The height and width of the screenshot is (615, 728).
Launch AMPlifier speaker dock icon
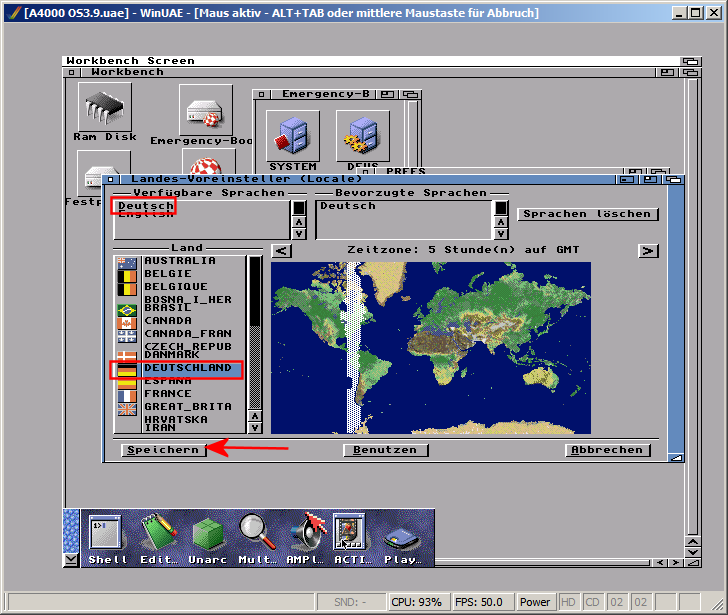coord(305,538)
